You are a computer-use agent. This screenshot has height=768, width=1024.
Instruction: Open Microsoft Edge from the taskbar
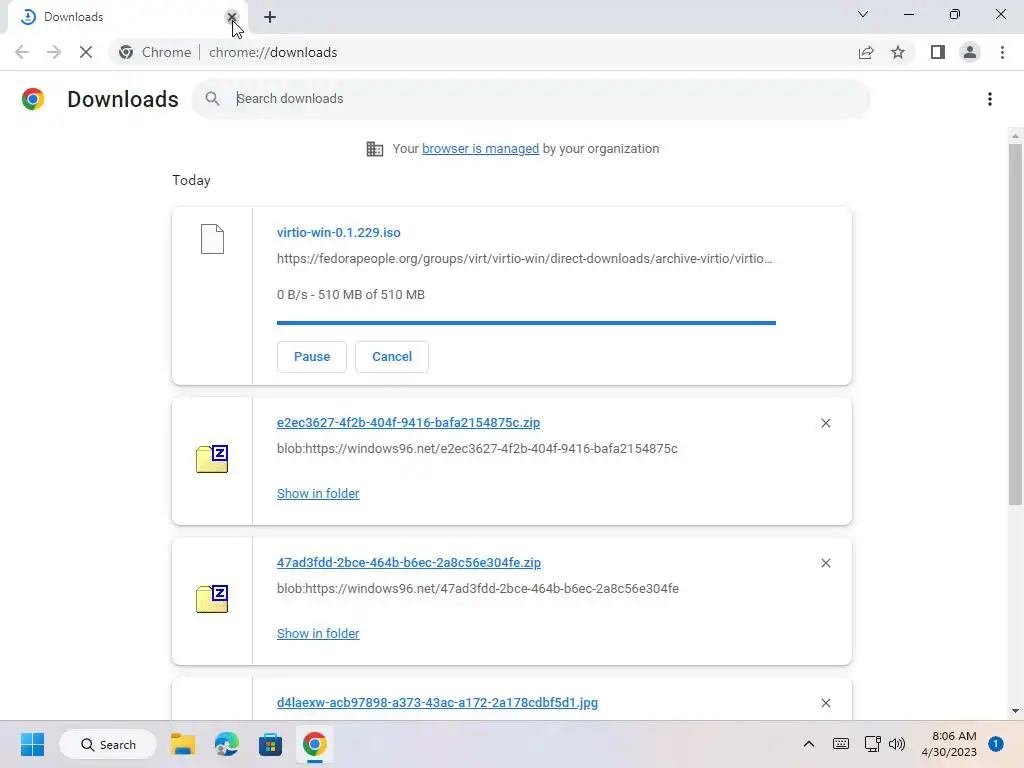(227, 744)
